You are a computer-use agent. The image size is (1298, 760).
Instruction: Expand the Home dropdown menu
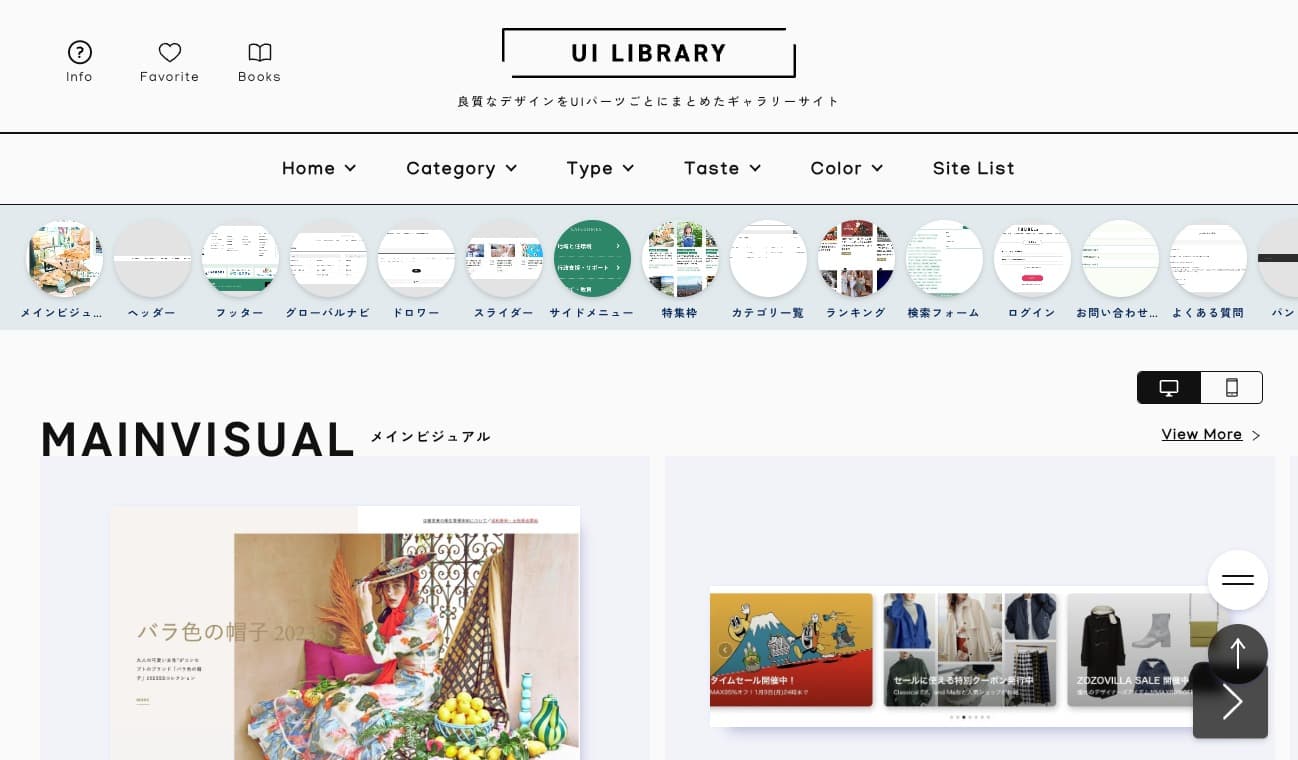click(x=319, y=168)
